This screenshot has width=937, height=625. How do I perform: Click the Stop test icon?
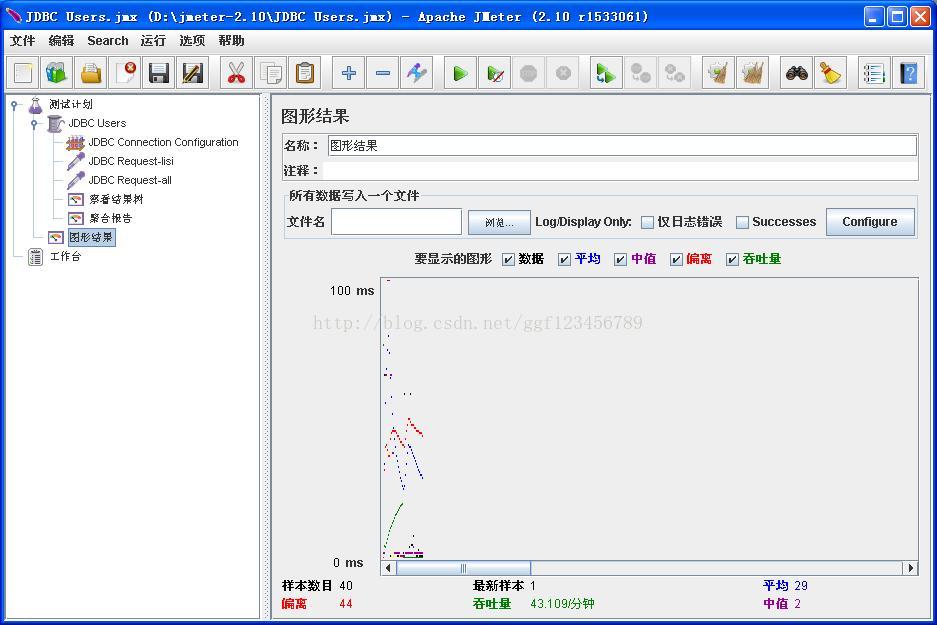point(529,73)
